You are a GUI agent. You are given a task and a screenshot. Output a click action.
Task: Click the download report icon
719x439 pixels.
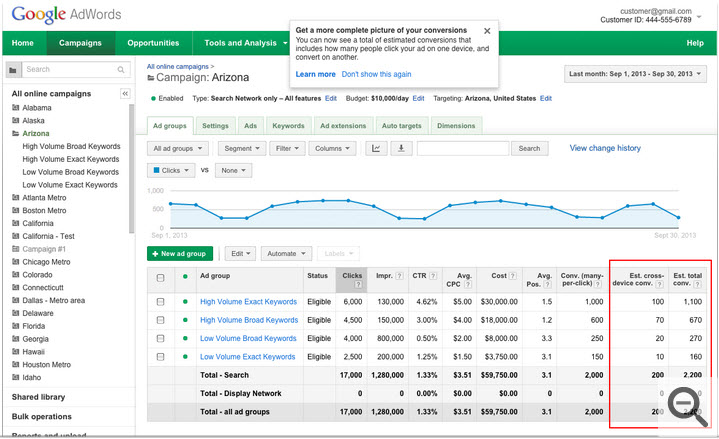click(x=401, y=149)
